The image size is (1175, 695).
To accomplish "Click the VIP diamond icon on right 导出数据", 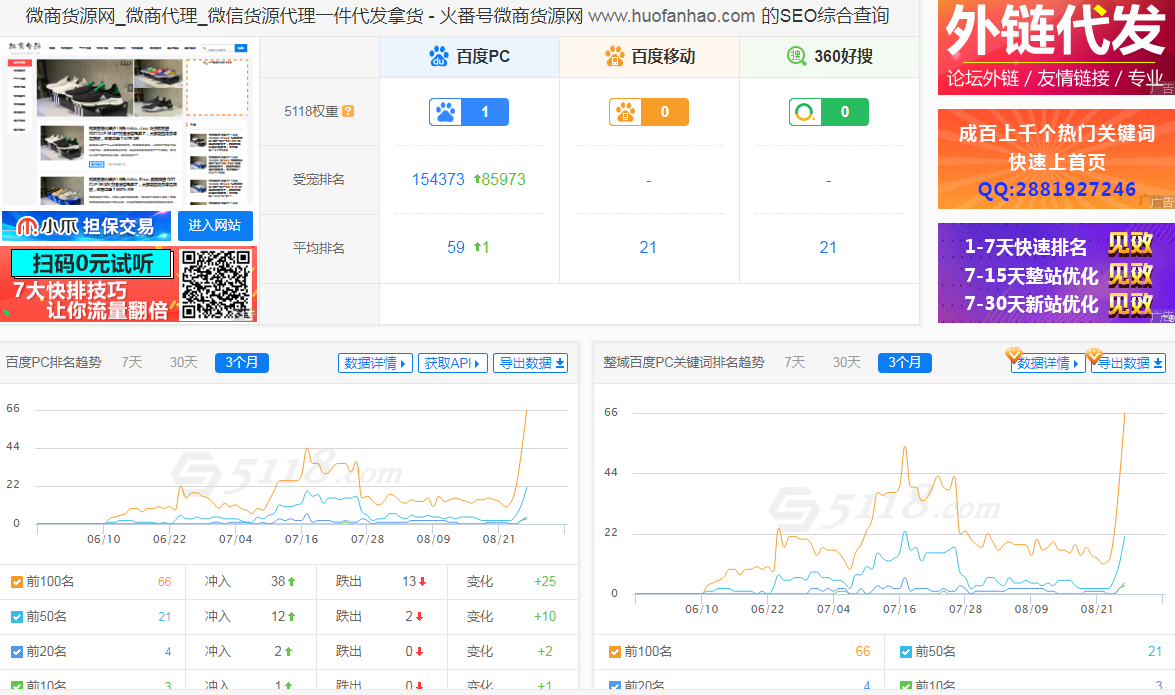I will pyautogui.click(x=1093, y=355).
